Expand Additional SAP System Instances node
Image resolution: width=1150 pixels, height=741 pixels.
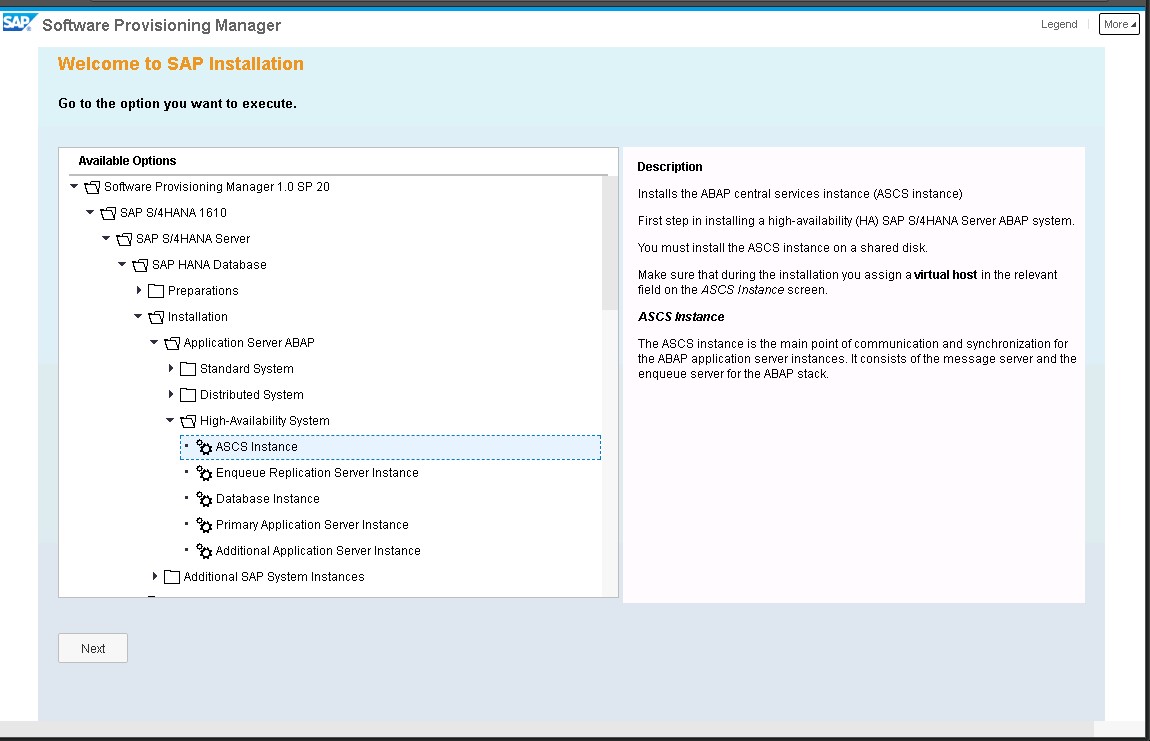coord(155,577)
